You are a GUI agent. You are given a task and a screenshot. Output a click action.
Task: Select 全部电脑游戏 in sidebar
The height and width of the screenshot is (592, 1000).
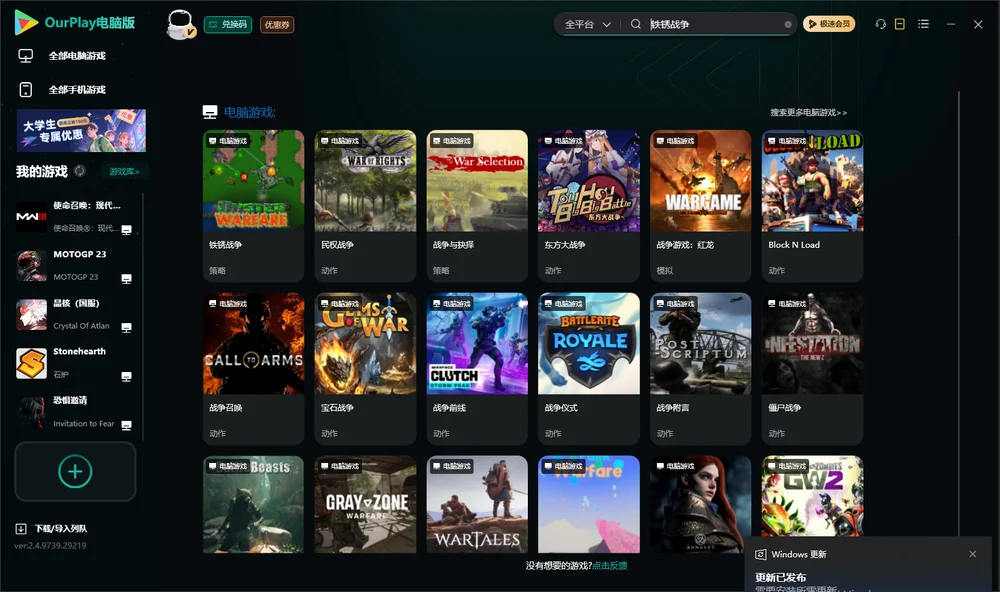point(77,56)
